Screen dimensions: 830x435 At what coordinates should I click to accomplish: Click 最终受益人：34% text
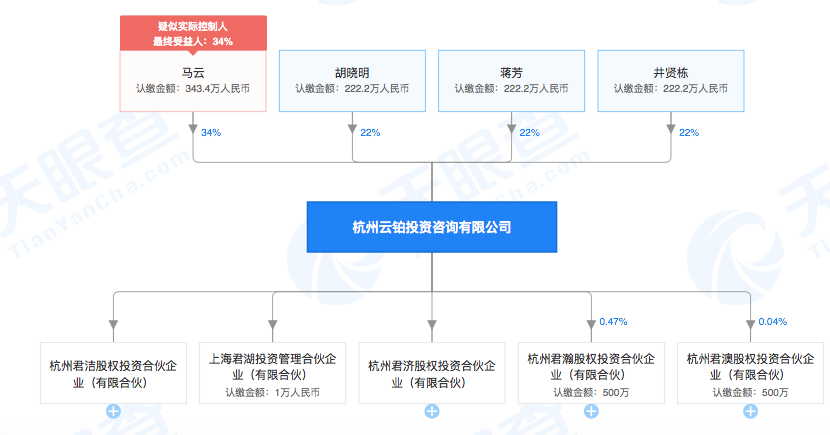[x=193, y=41]
